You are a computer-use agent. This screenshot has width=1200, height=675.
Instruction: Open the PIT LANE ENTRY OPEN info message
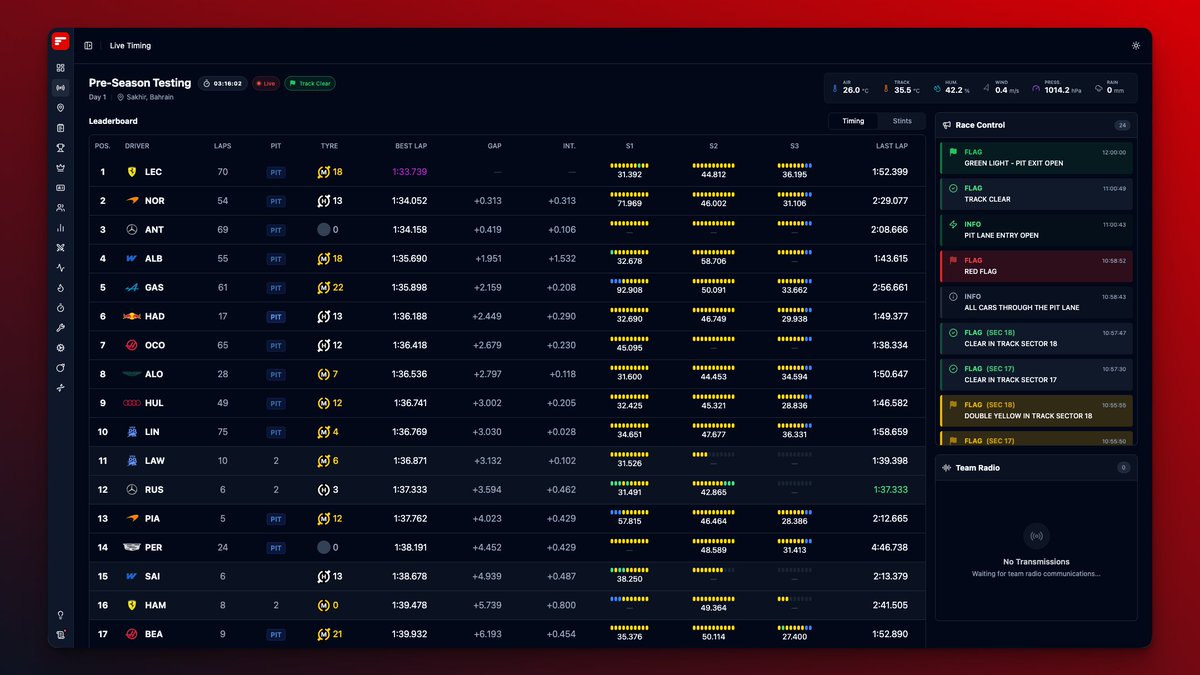click(x=1036, y=230)
